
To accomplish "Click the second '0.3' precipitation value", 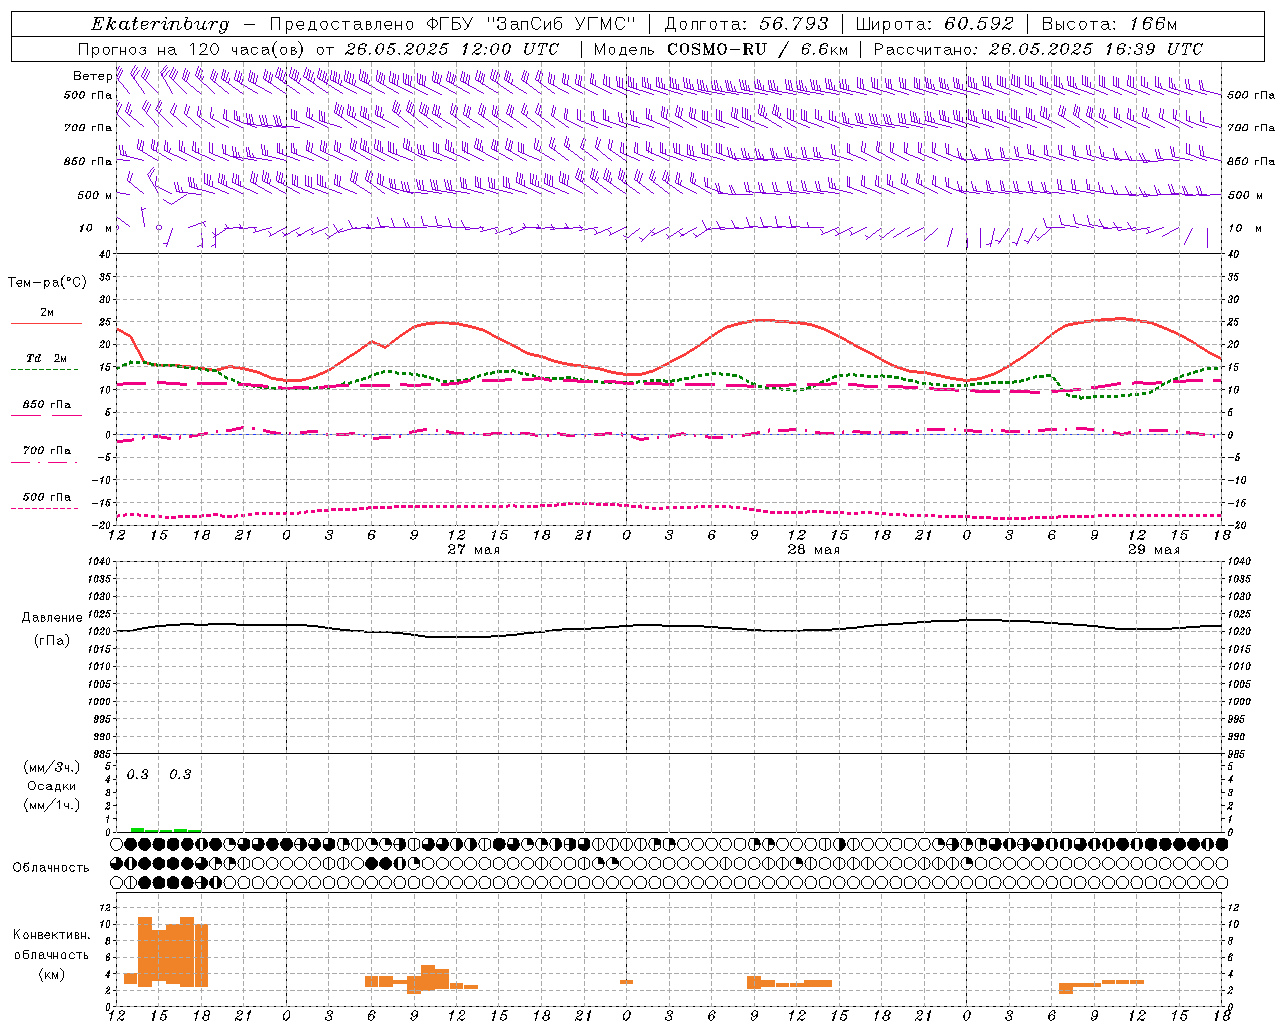I will coord(180,774).
